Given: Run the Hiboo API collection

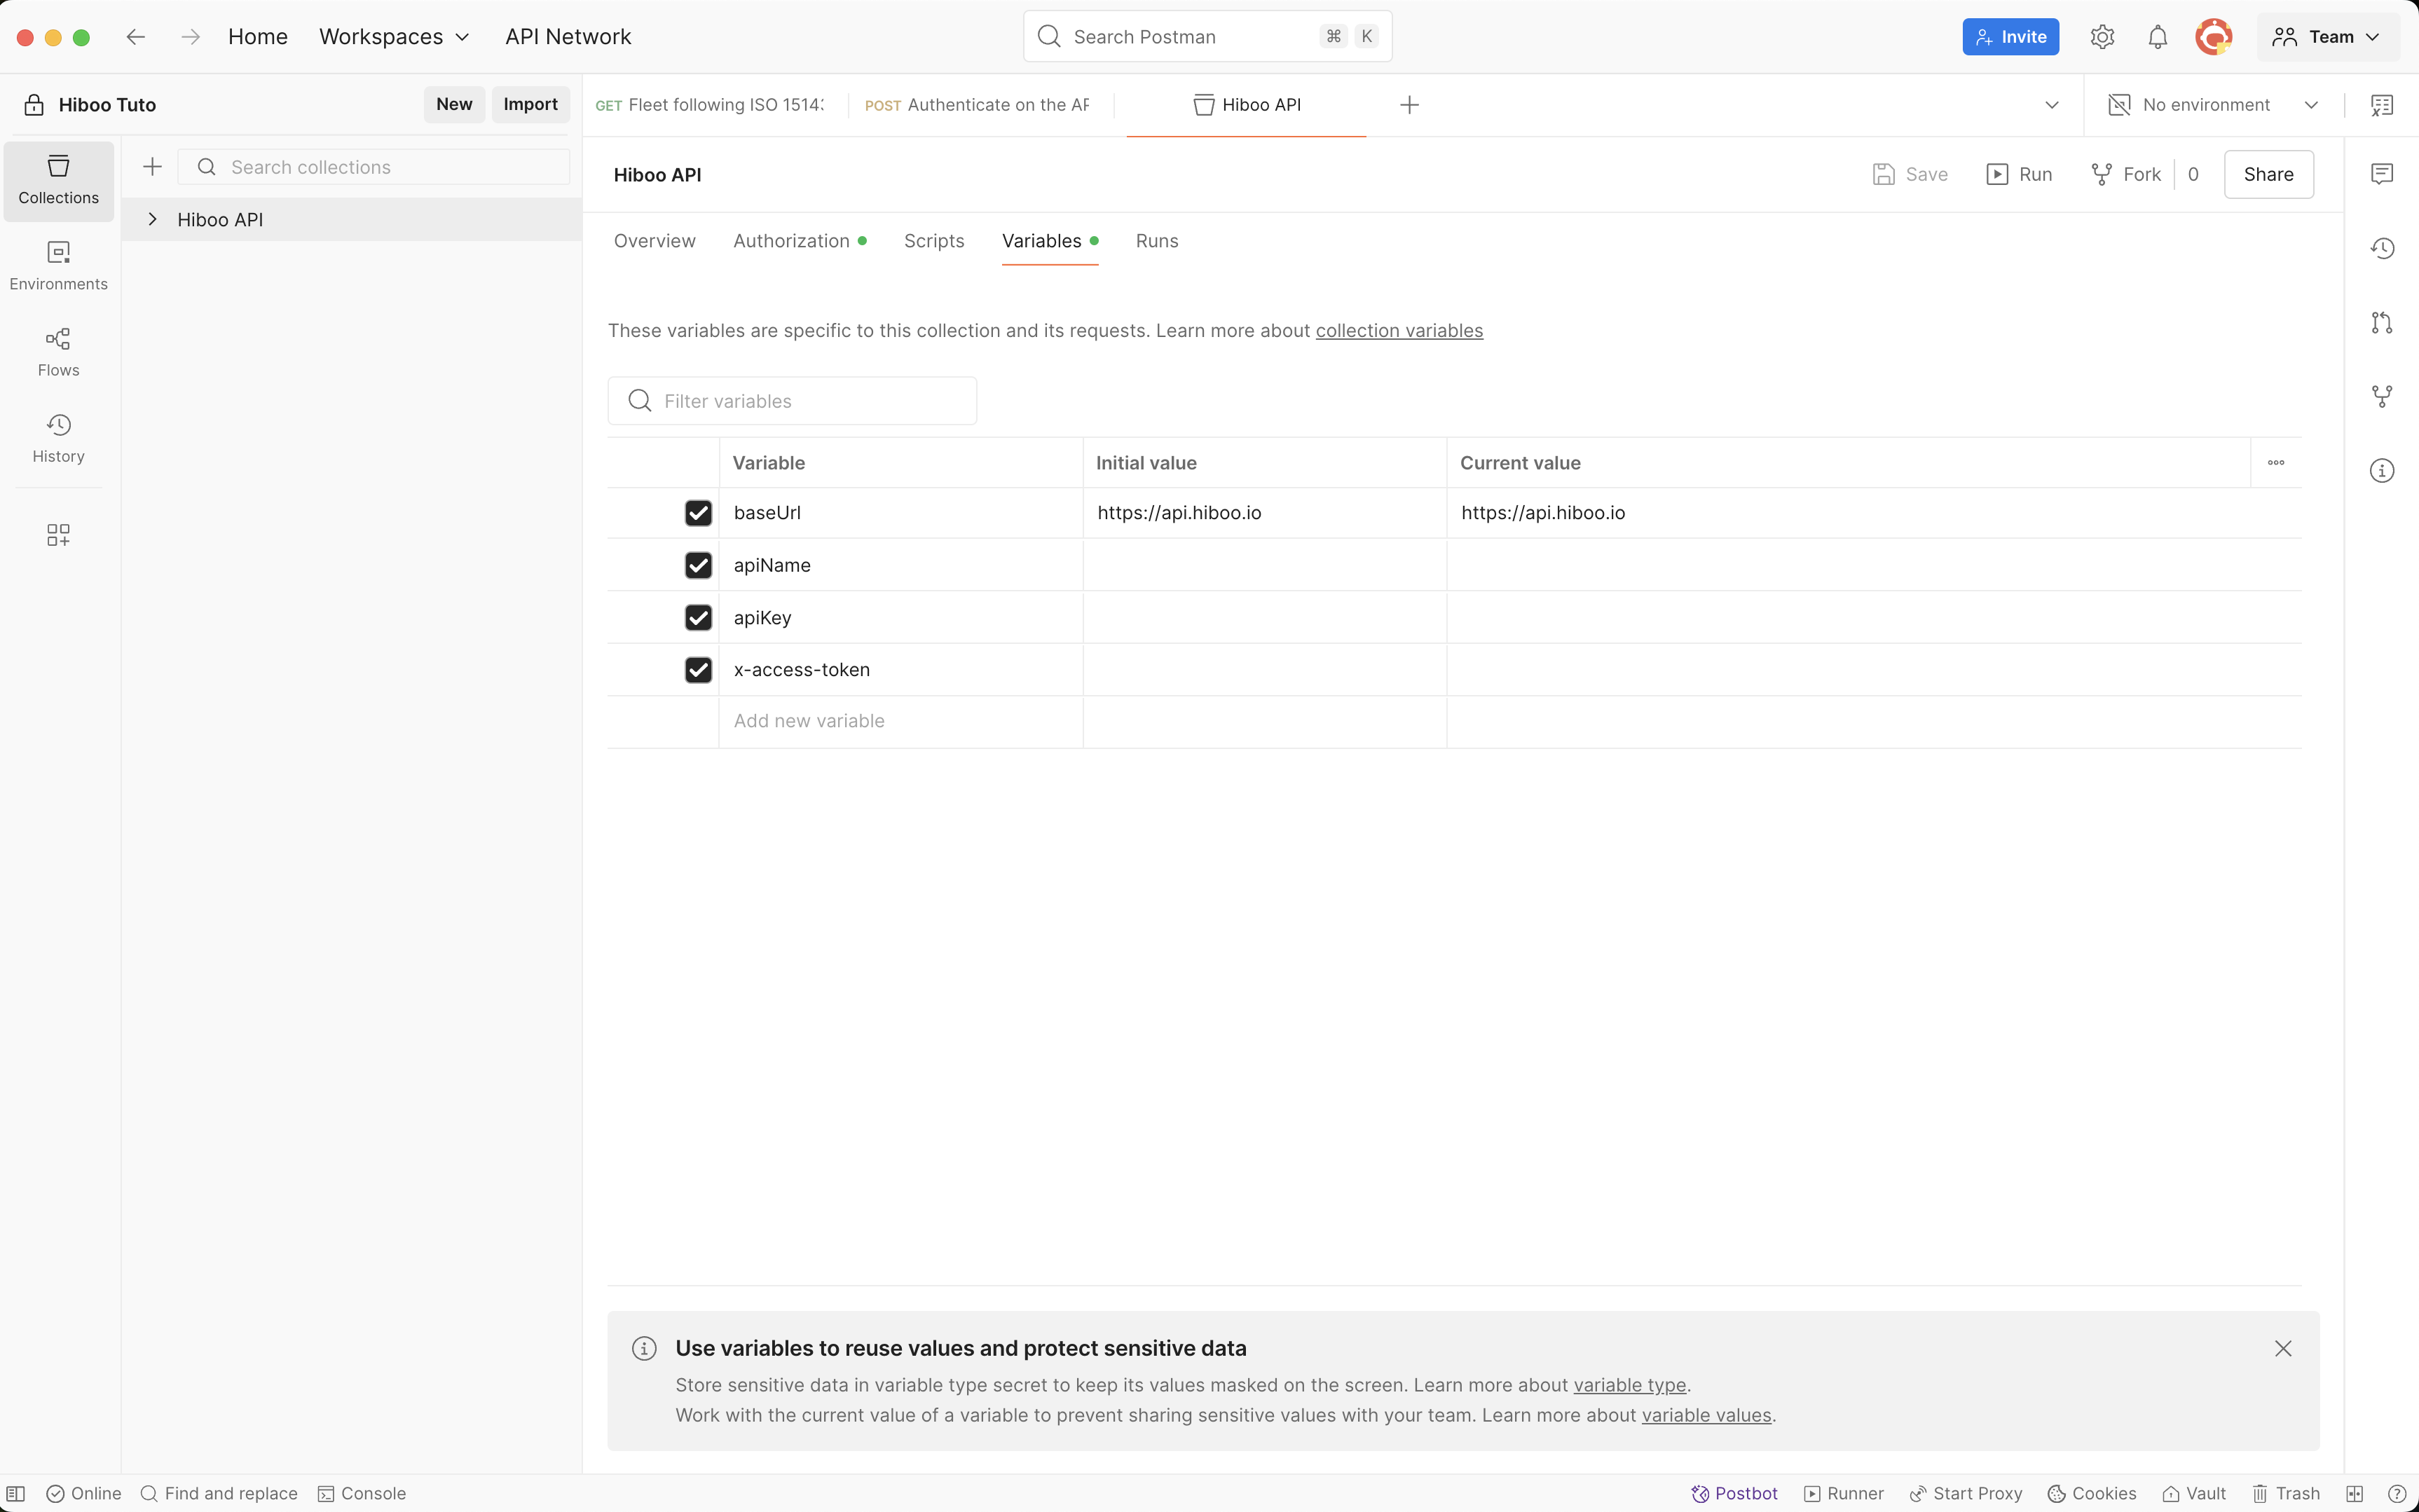Looking at the screenshot, I should (2019, 174).
